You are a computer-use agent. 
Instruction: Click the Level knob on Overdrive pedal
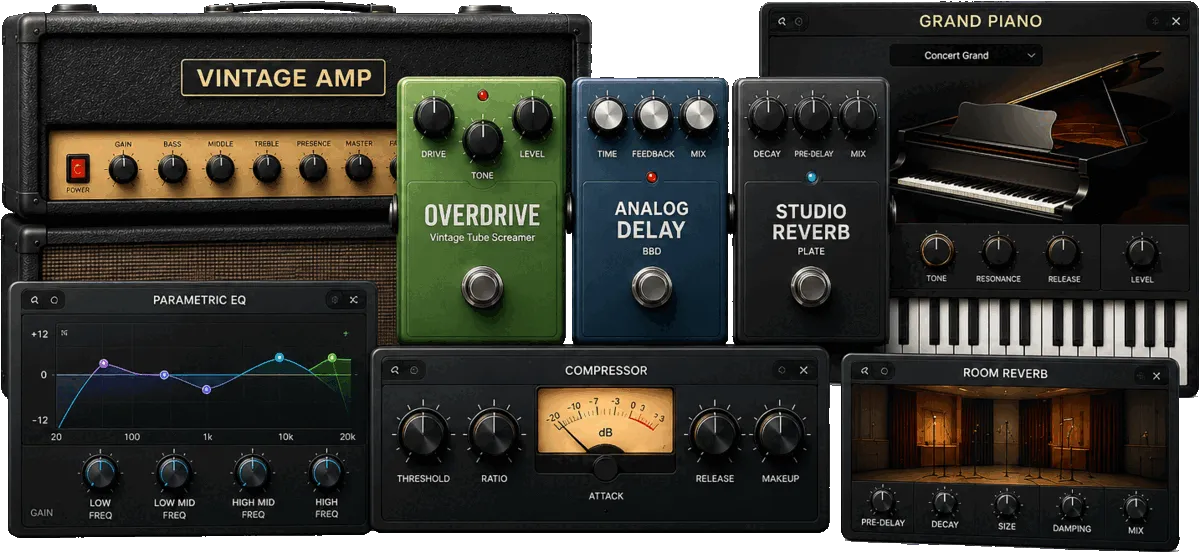[x=532, y=118]
